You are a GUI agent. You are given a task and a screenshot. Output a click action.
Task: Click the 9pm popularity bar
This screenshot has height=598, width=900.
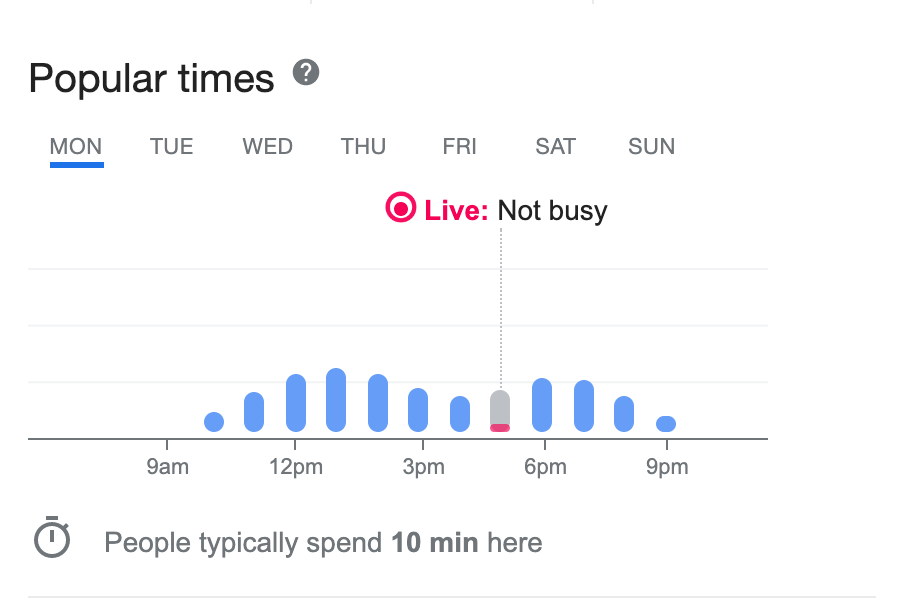[x=666, y=424]
